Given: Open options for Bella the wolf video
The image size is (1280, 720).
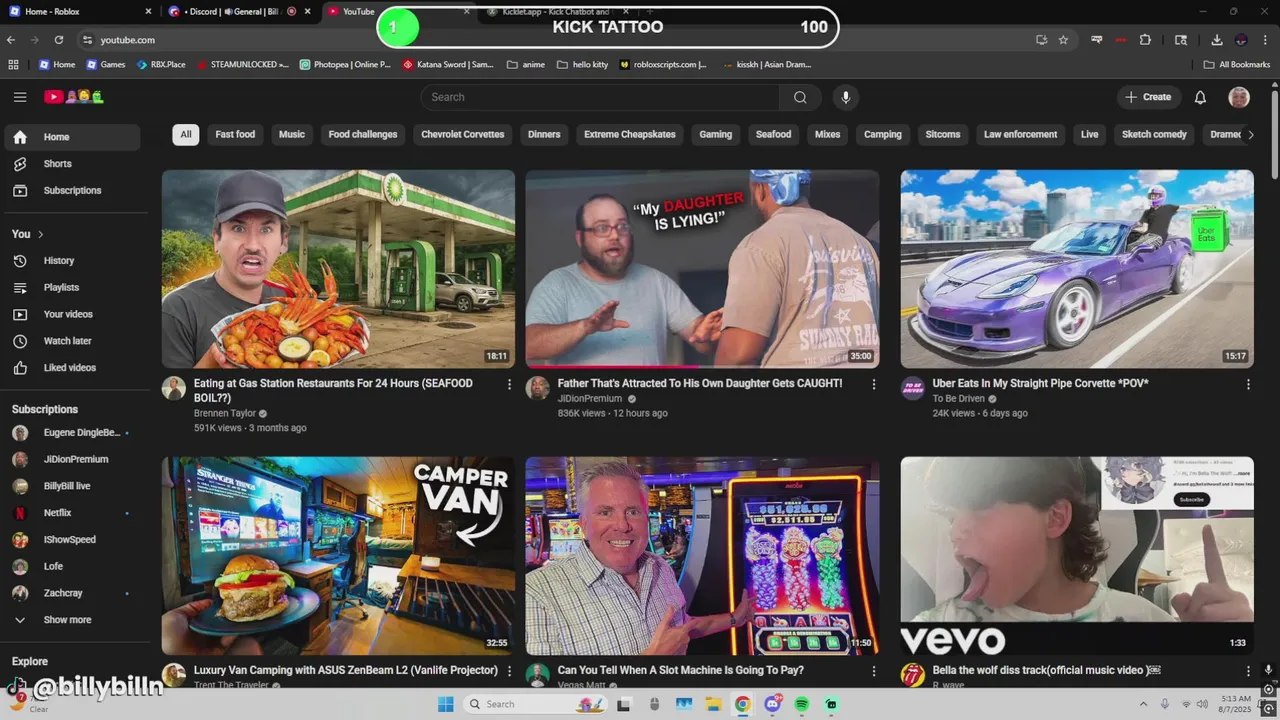Looking at the screenshot, I should pyautogui.click(x=1248, y=671).
